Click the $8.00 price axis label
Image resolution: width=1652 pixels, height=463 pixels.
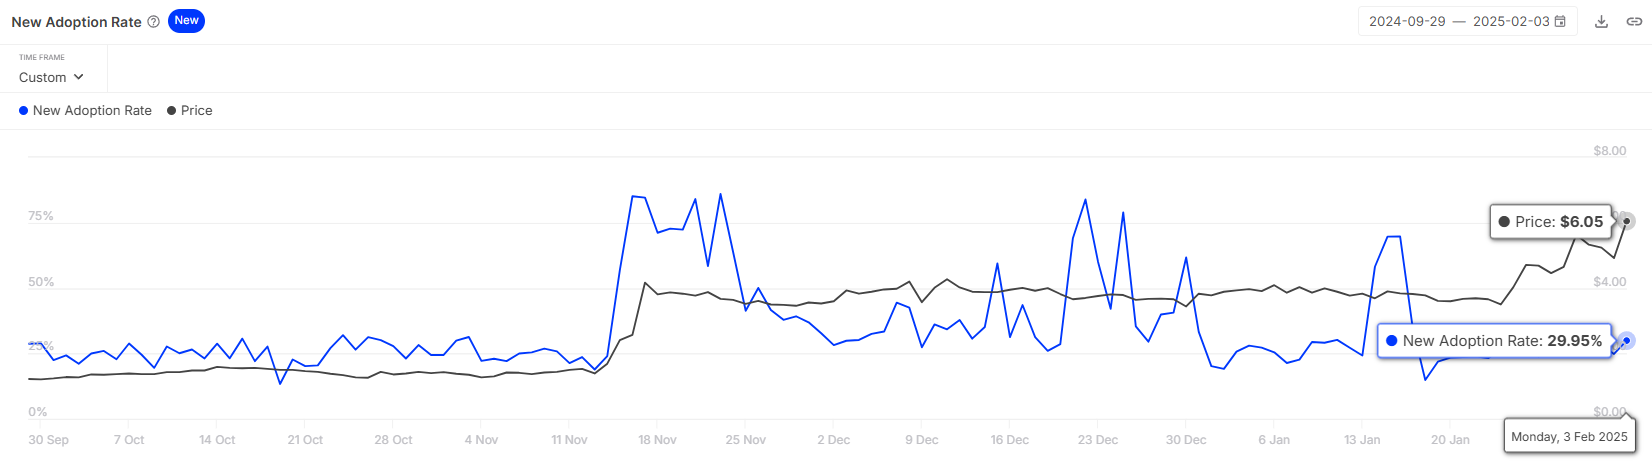click(x=1609, y=151)
